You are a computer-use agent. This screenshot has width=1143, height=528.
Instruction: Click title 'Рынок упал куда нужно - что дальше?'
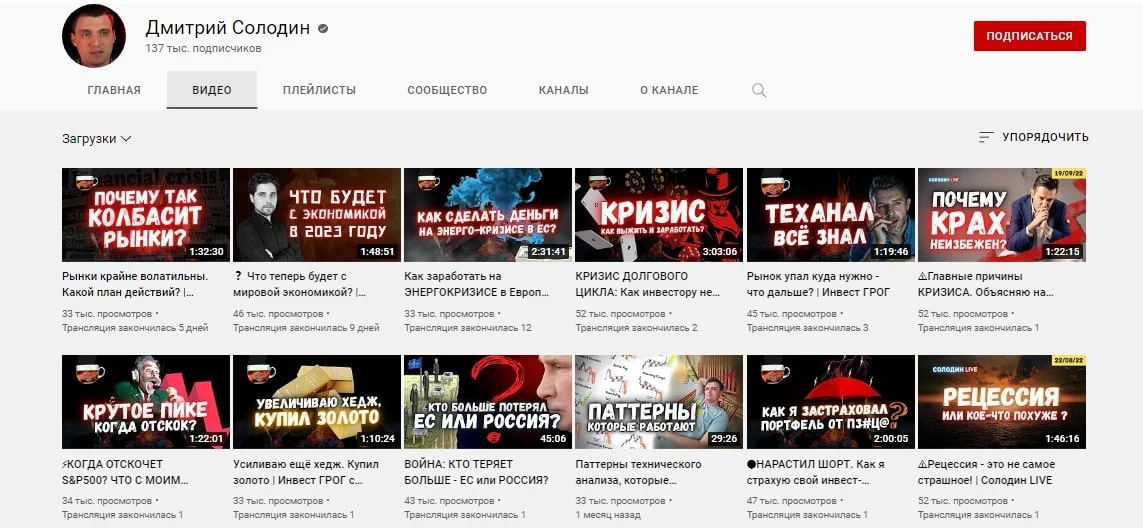[x=817, y=284]
